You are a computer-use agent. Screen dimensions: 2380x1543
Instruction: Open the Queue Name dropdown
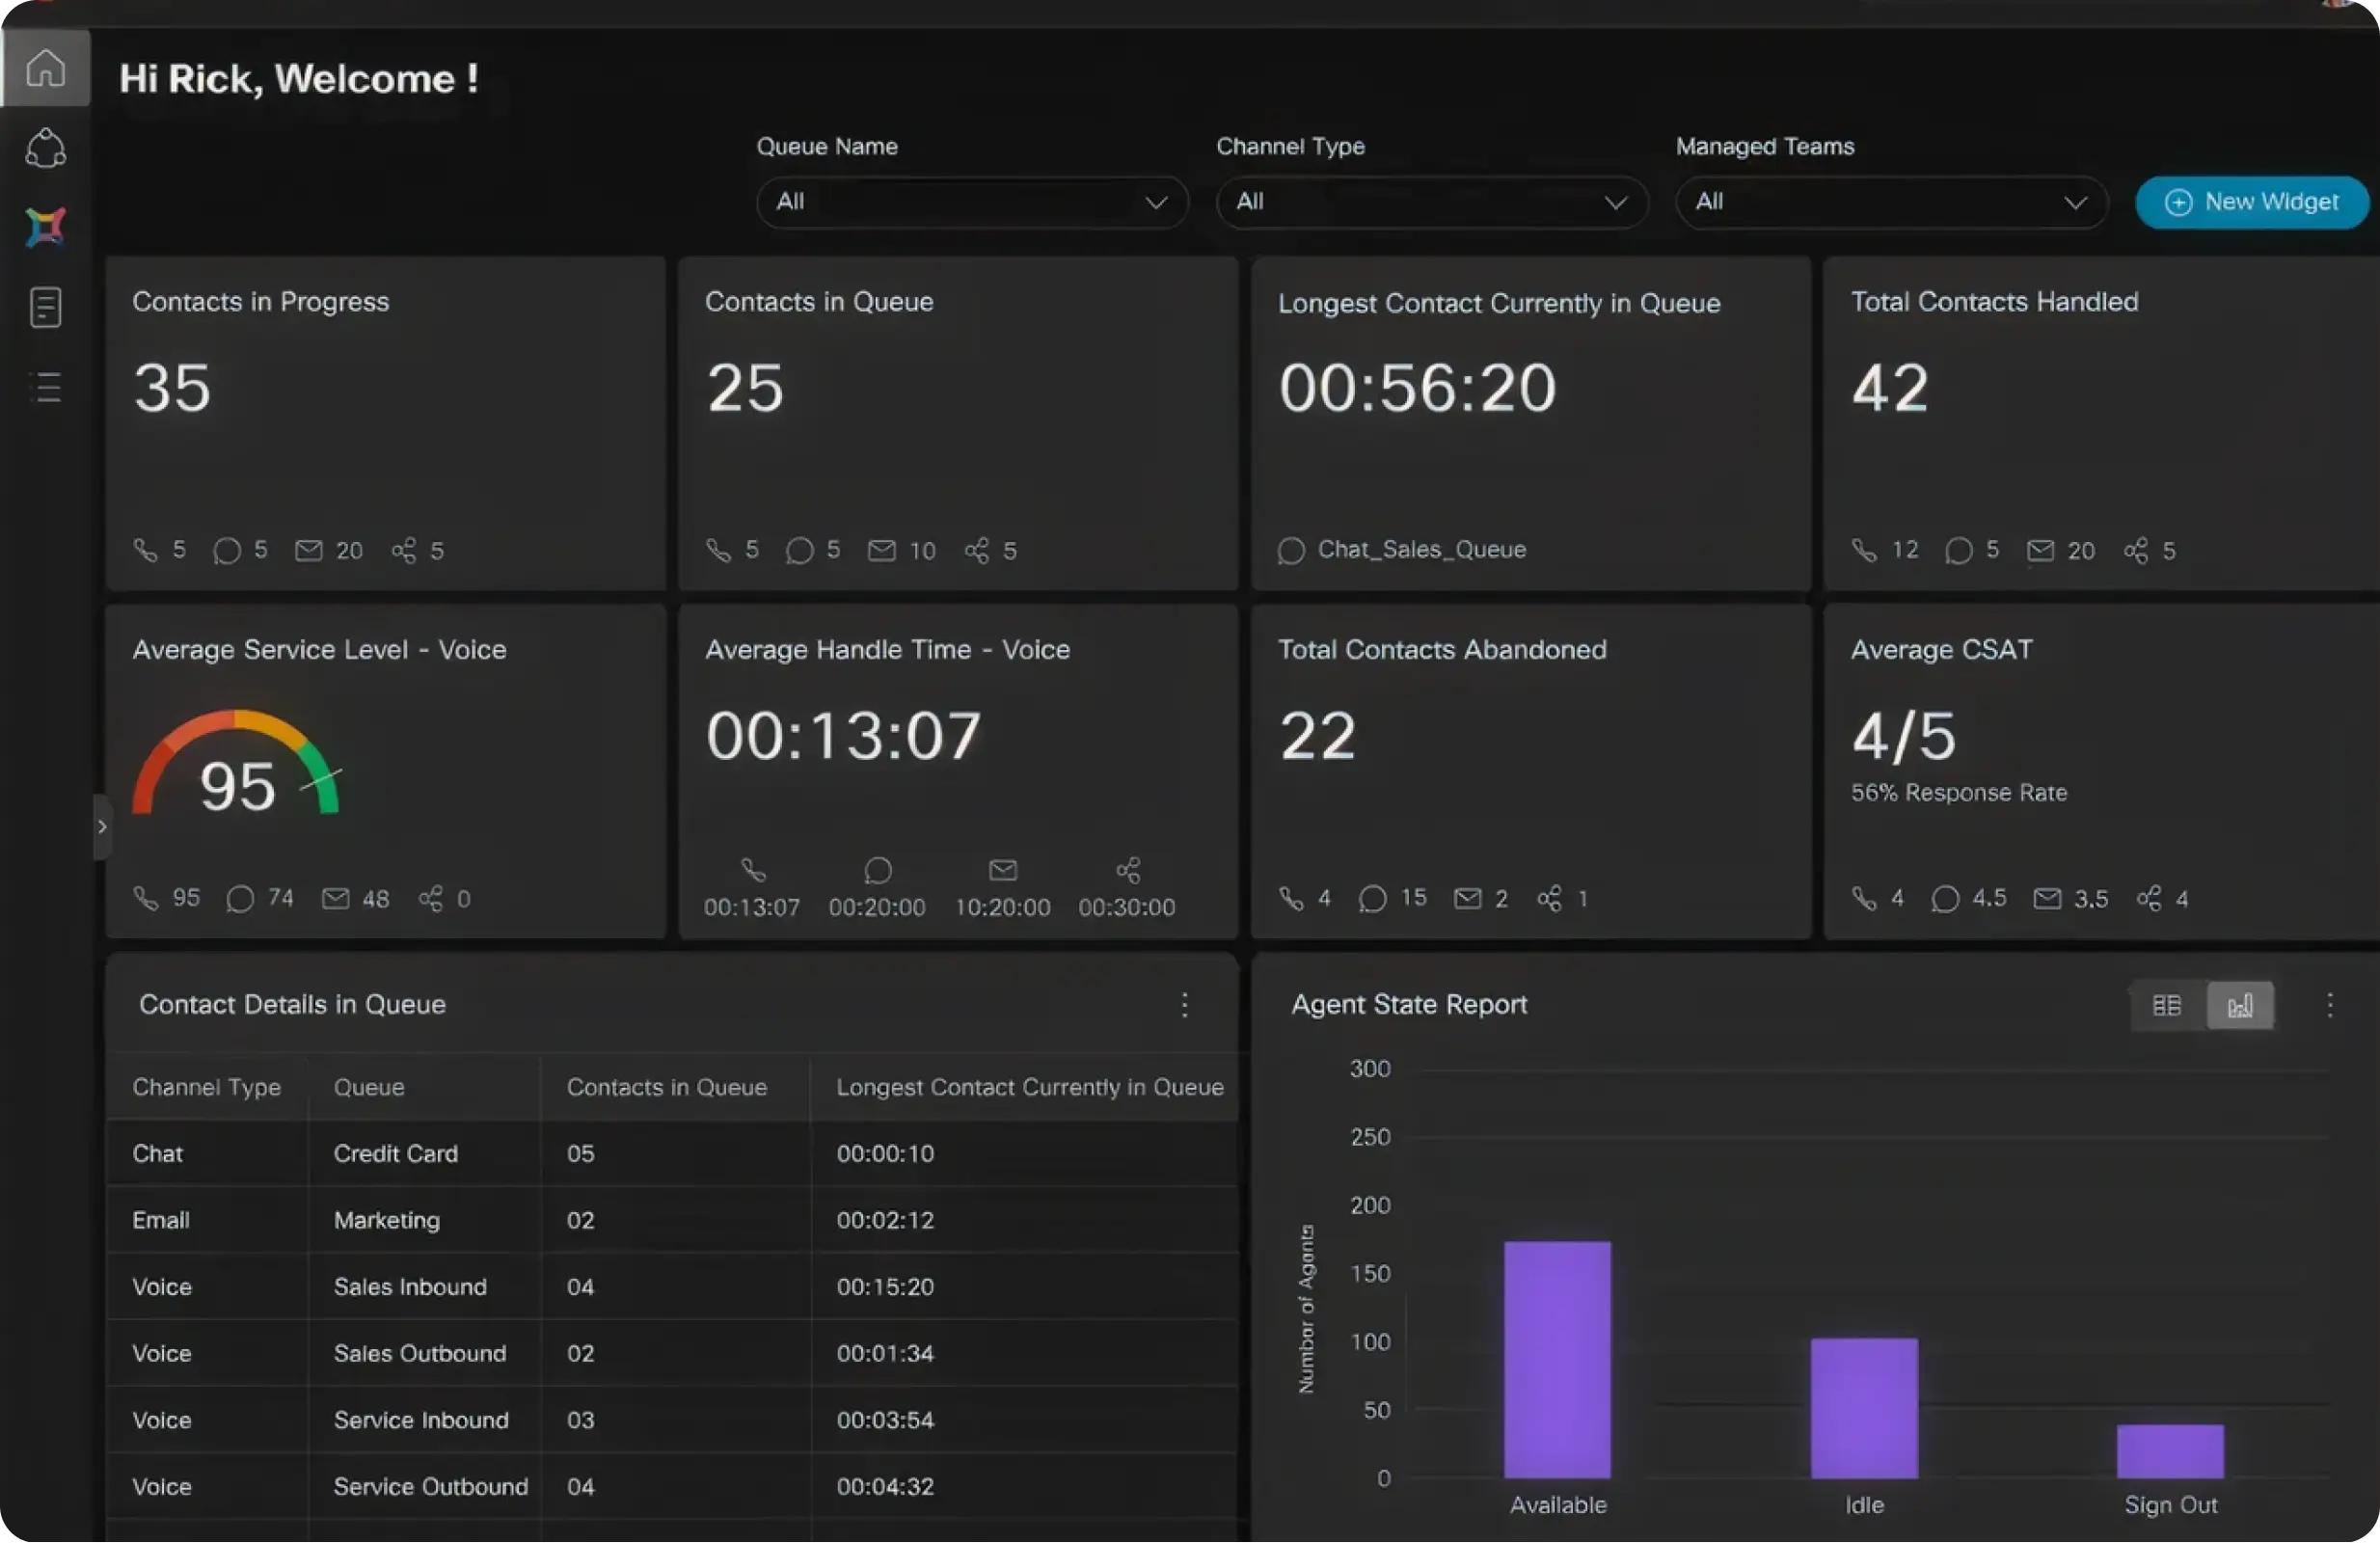click(971, 202)
